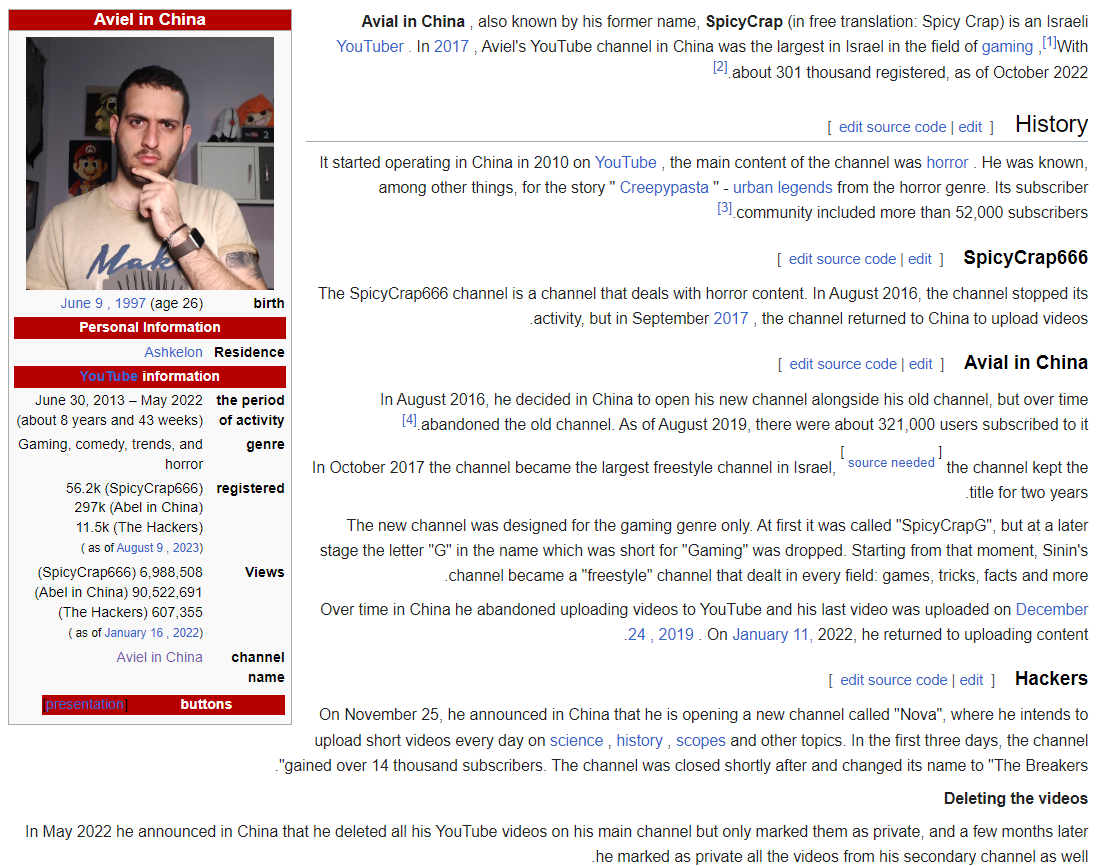The width and height of the screenshot is (1119, 866).
Task: Open the Aviel in China channel name link
Action: [x=159, y=658]
